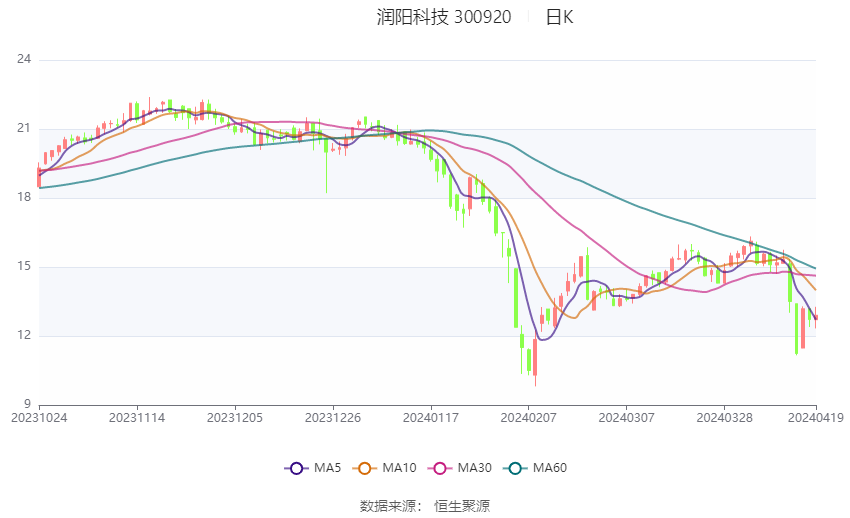Viewport: 850px width, 518px height.
Task: Click the pink MA30 legend circle icon
Action: (x=440, y=469)
